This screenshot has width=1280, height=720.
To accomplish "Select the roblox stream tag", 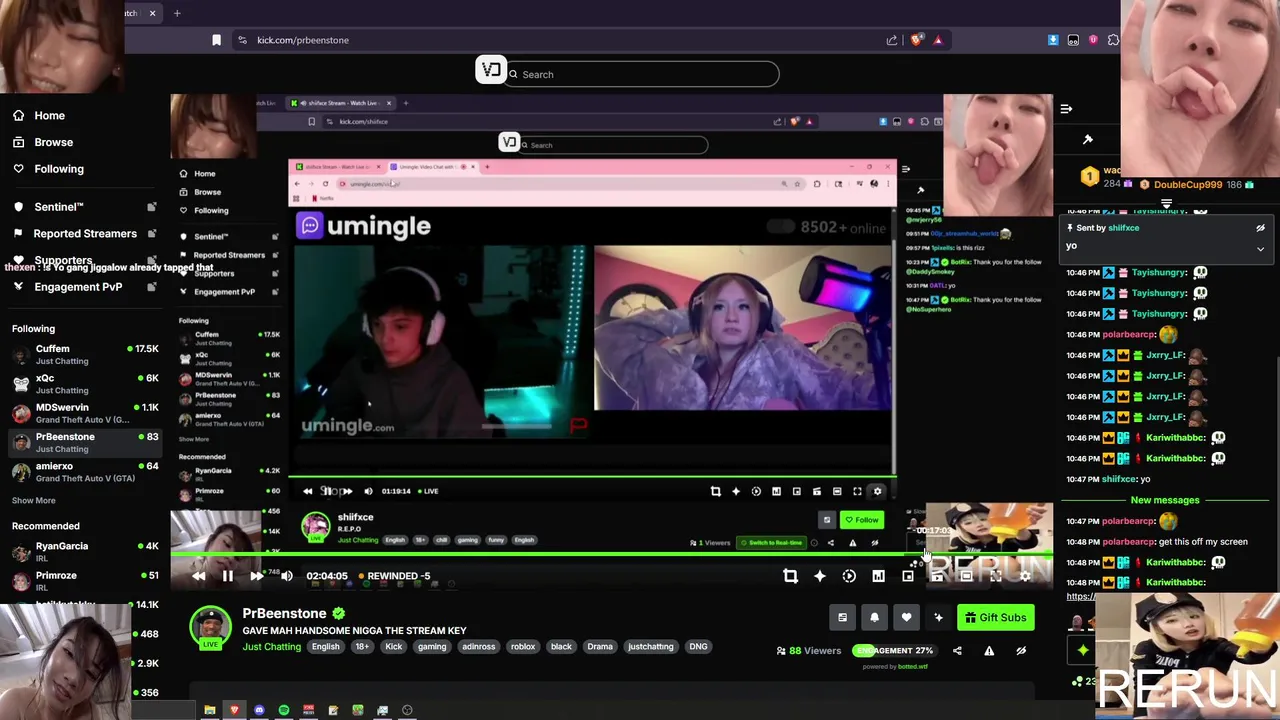I will [x=523, y=647].
